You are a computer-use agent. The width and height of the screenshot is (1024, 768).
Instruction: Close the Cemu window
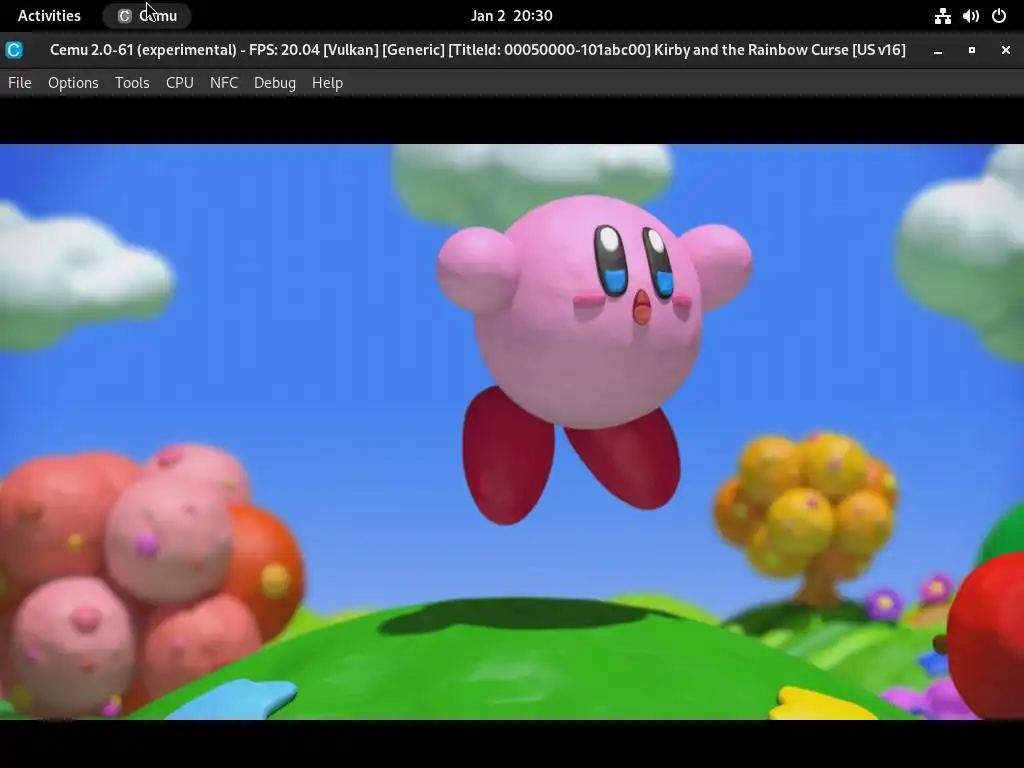point(1006,50)
